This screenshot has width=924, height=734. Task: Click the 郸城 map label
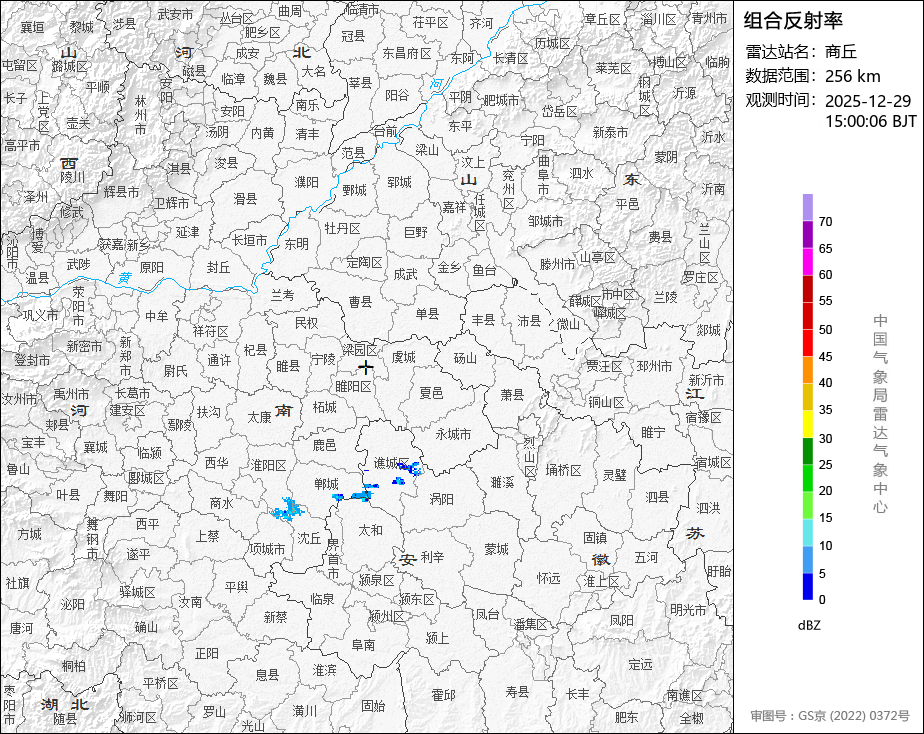326,484
